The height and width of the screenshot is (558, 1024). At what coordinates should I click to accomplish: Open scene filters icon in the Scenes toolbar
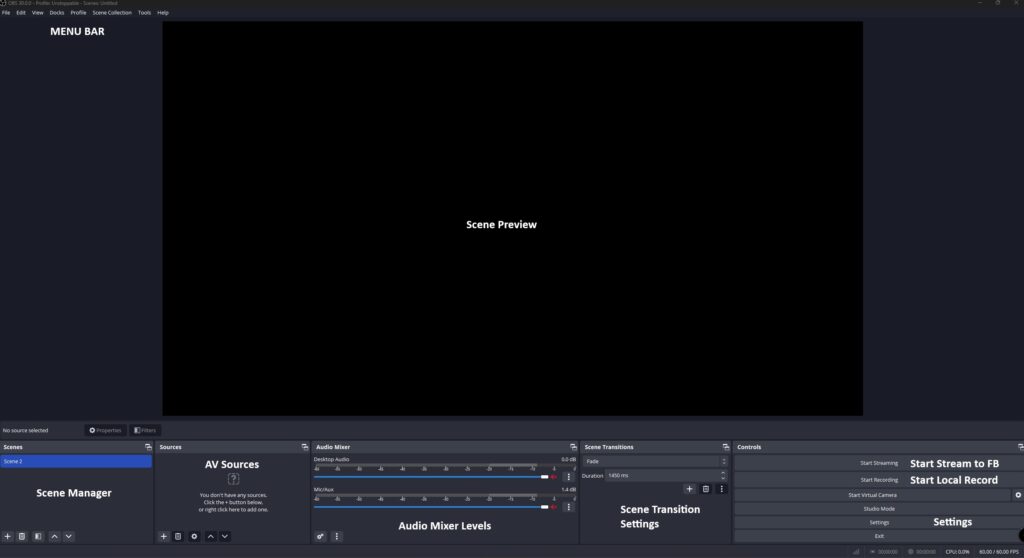tap(38, 536)
